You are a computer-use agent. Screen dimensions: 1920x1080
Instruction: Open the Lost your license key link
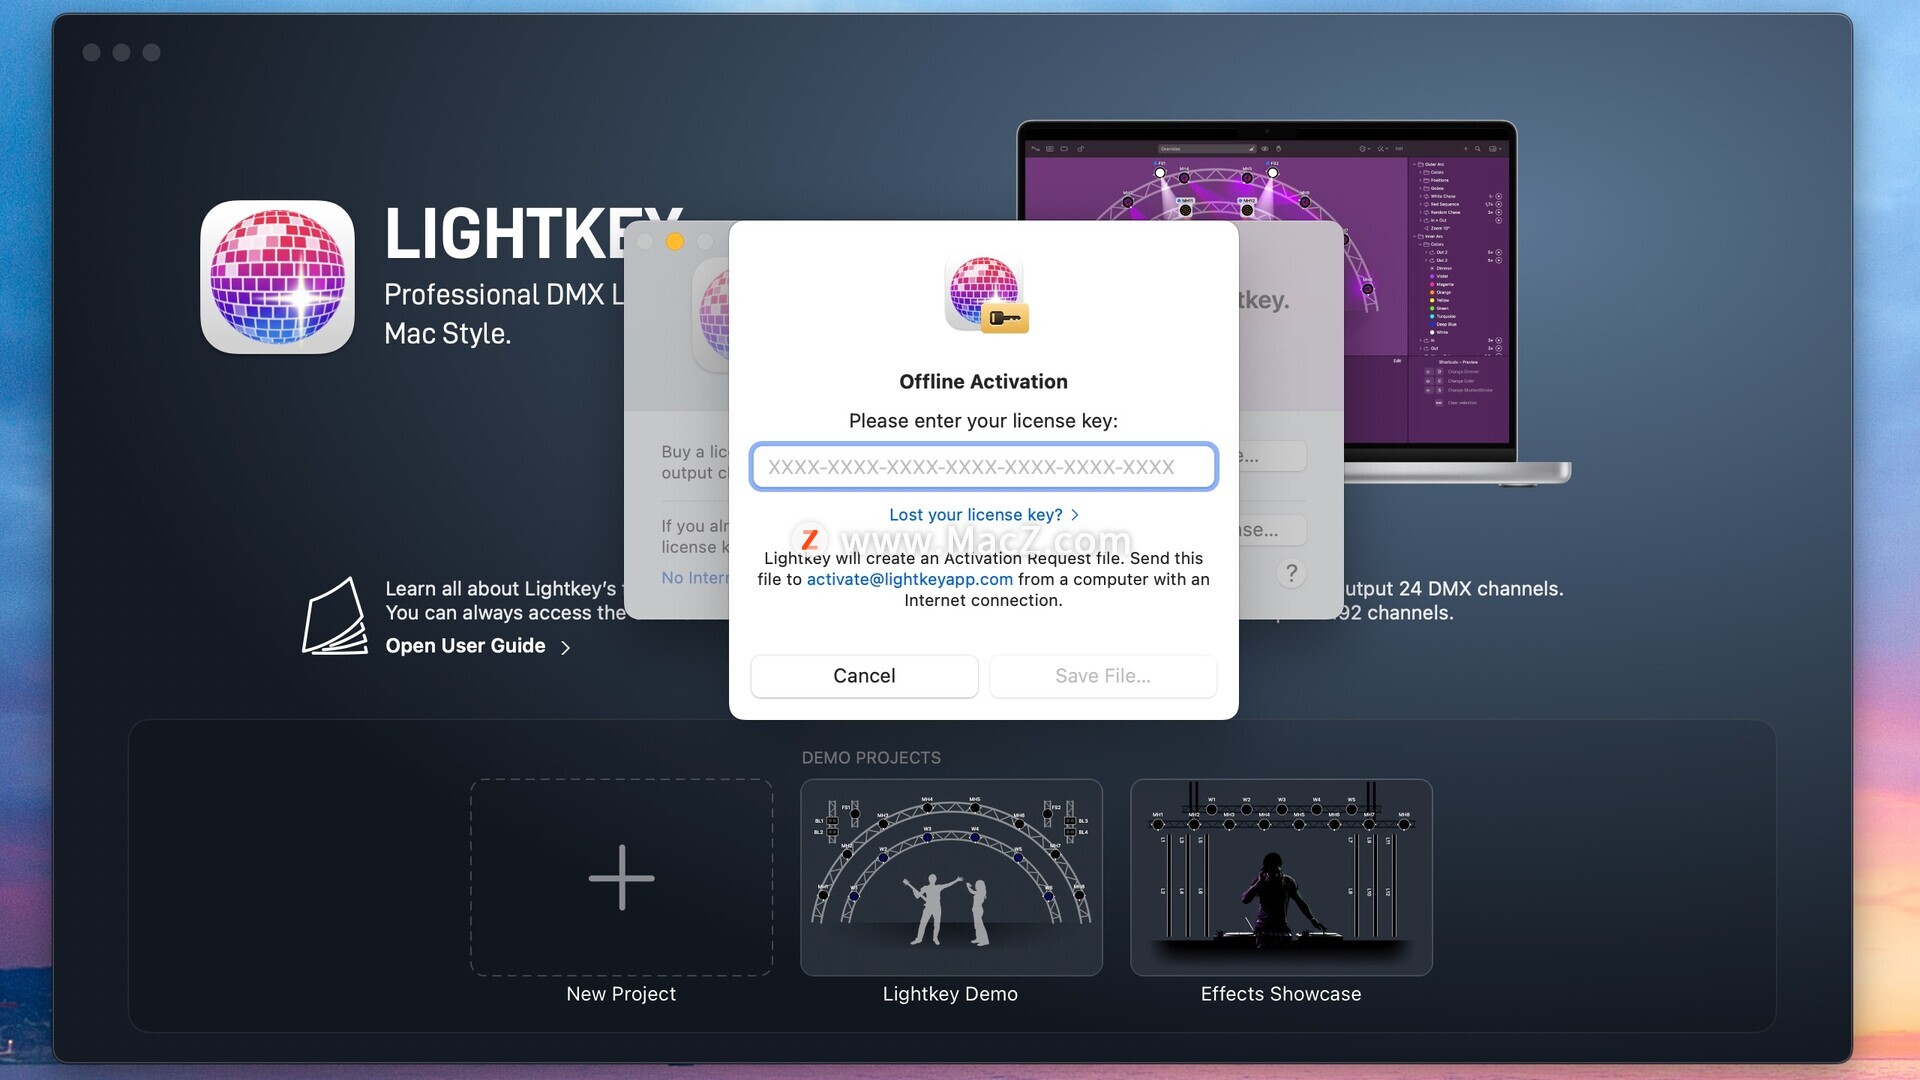pos(975,515)
